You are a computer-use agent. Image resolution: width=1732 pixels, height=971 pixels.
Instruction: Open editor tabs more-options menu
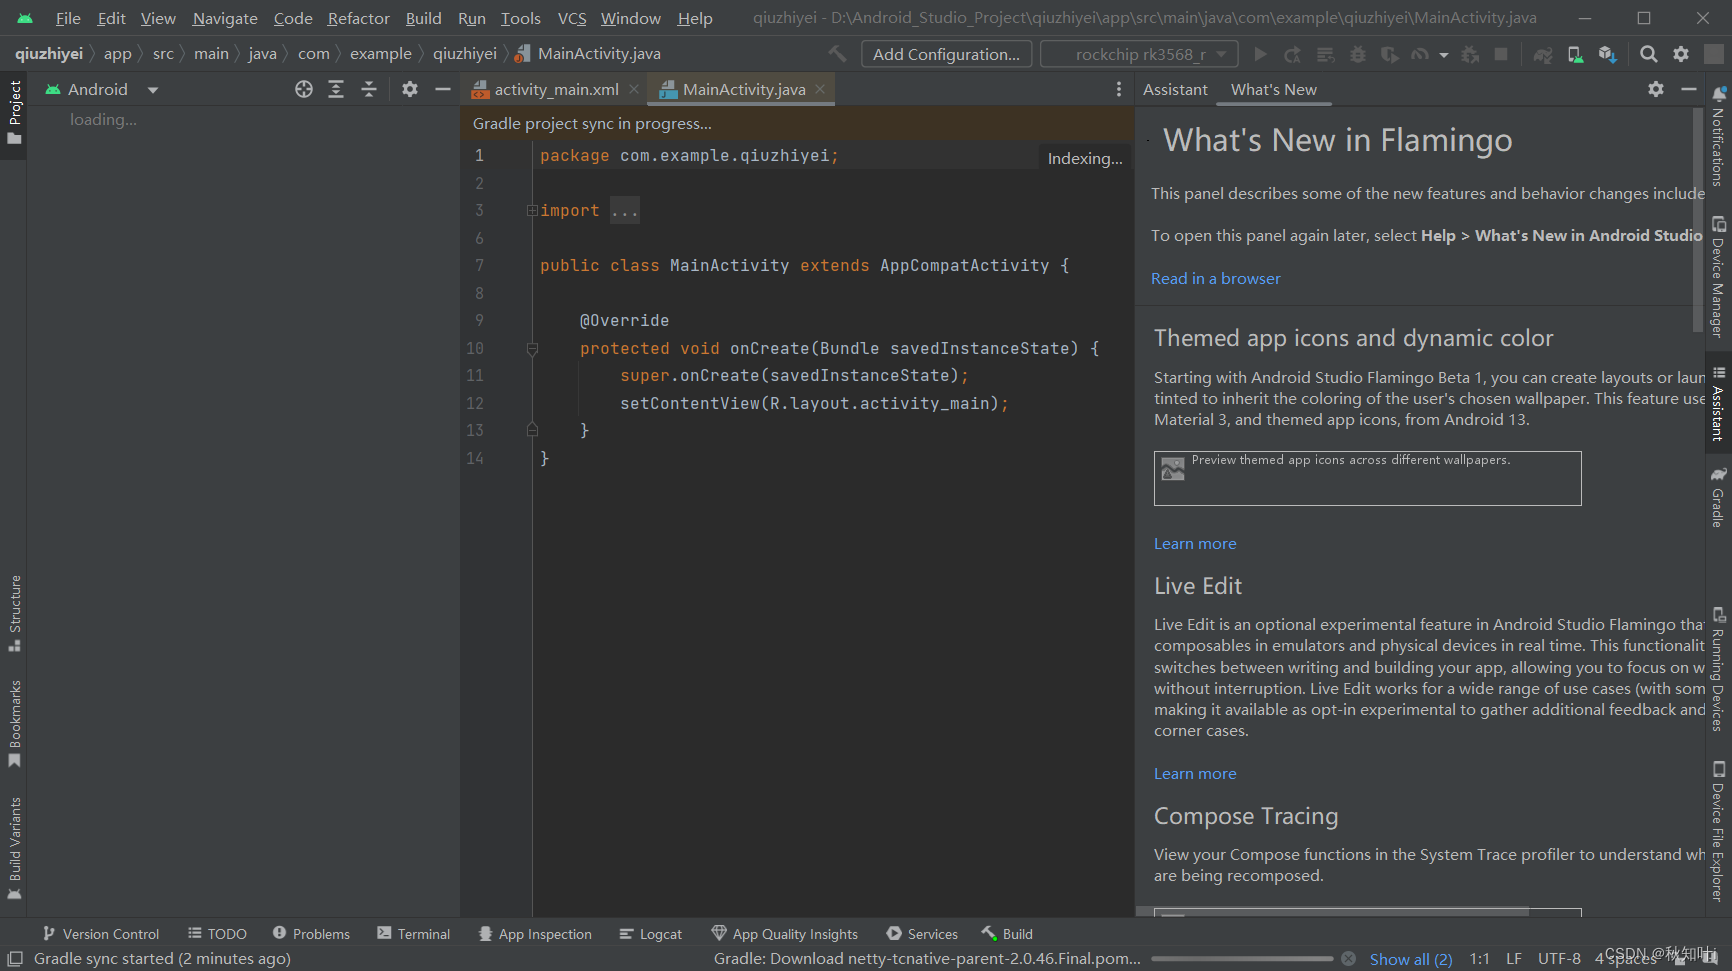(x=1119, y=90)
